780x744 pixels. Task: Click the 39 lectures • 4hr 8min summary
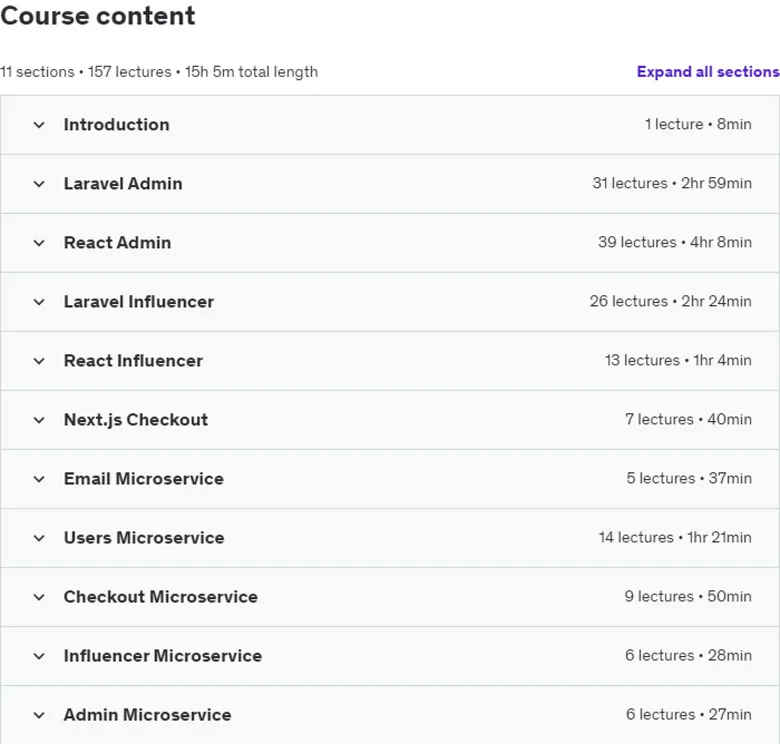(x=675, y=242)
